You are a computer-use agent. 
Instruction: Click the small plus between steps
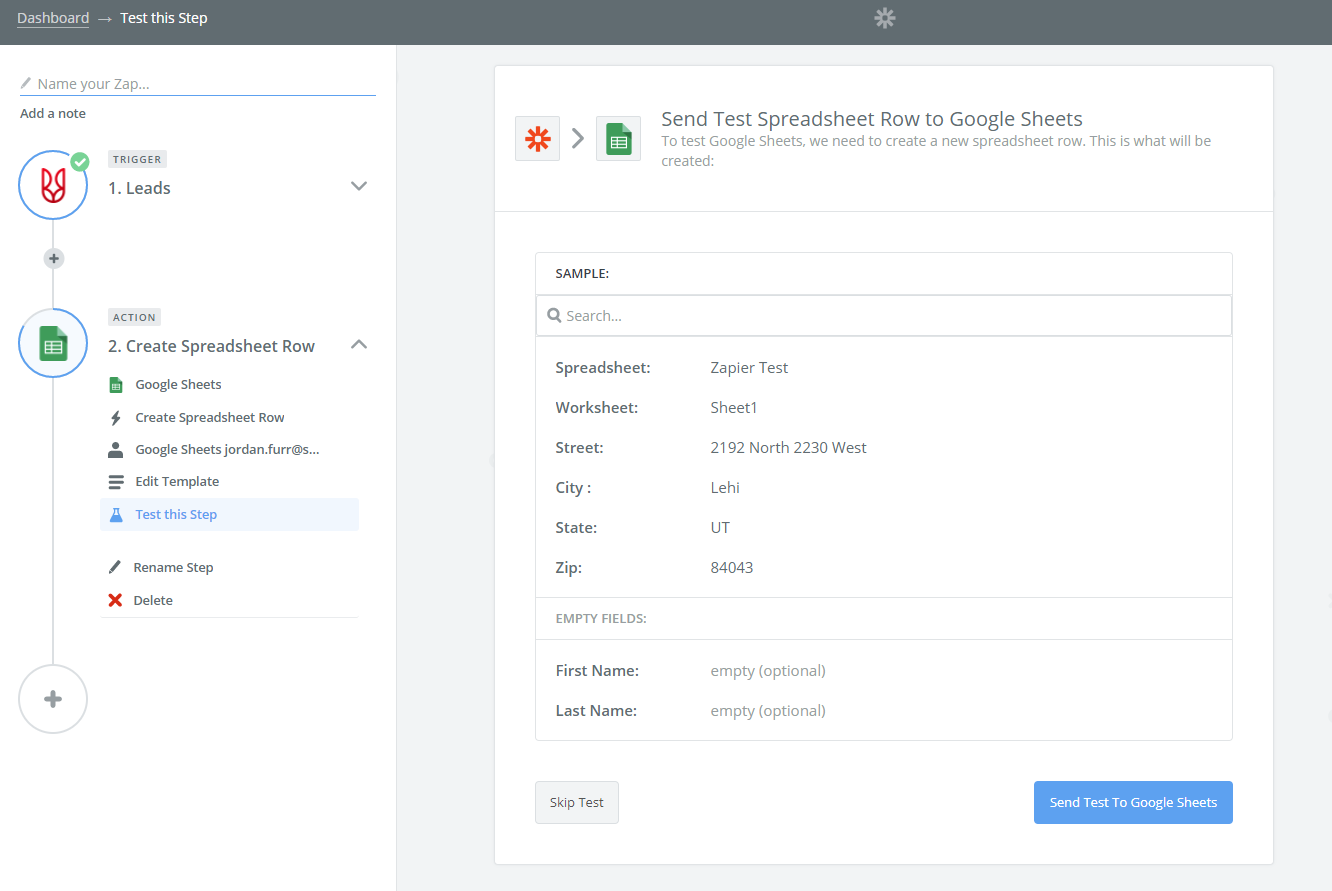click(x=54, y=259)
